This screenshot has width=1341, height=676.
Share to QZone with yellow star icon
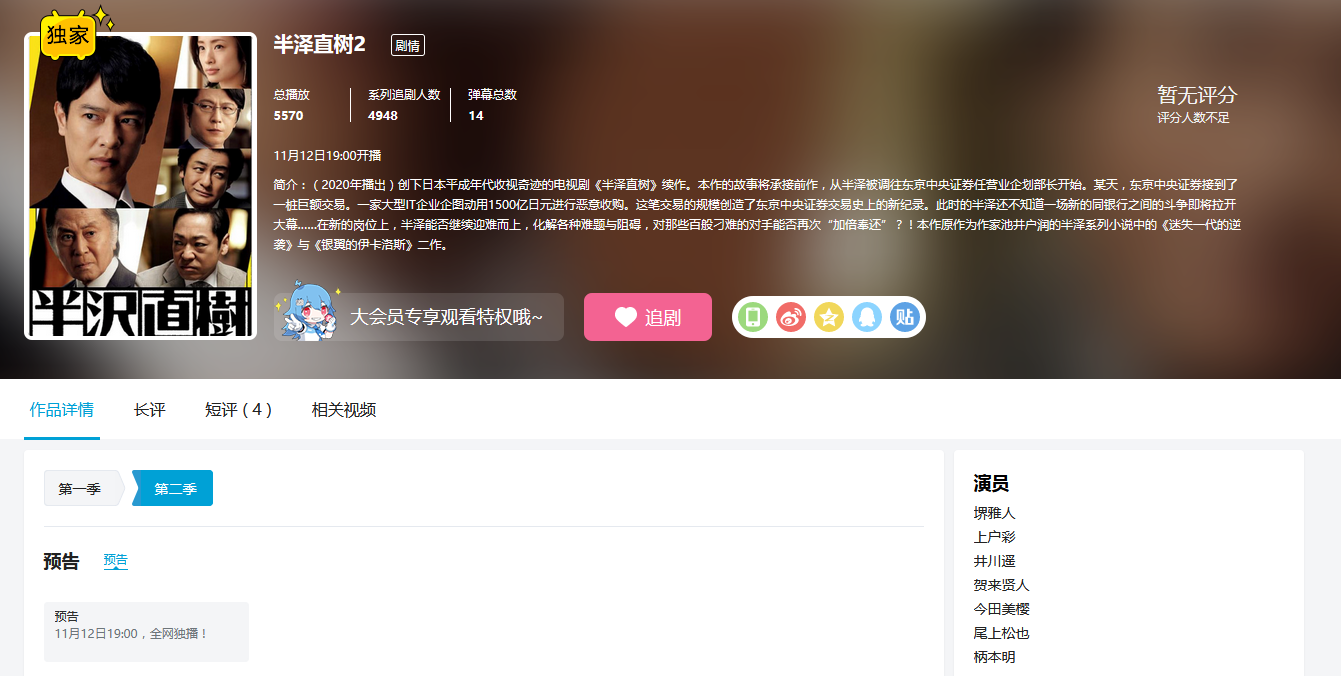point(829,317)
